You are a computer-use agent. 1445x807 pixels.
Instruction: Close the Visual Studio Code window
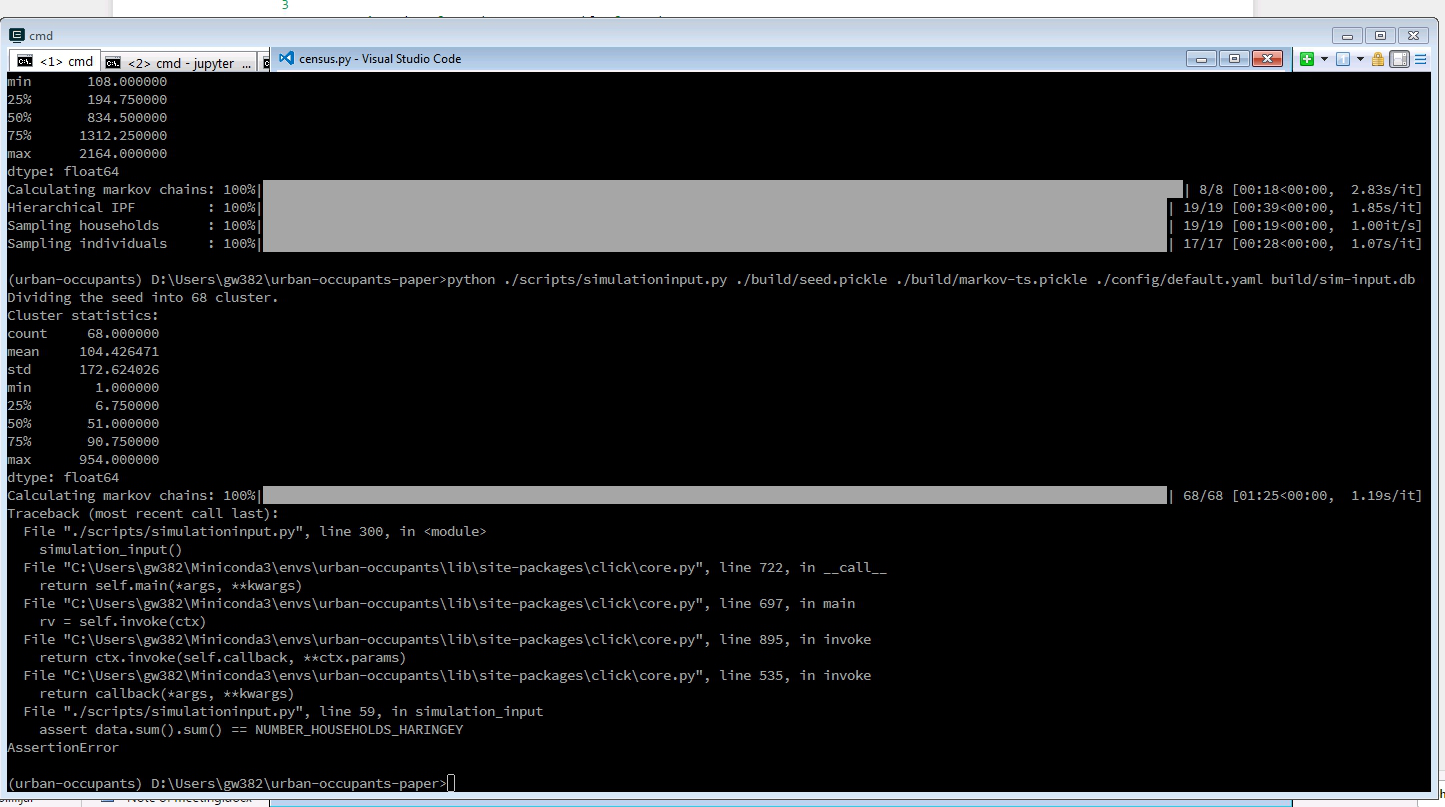point(1268,58)
